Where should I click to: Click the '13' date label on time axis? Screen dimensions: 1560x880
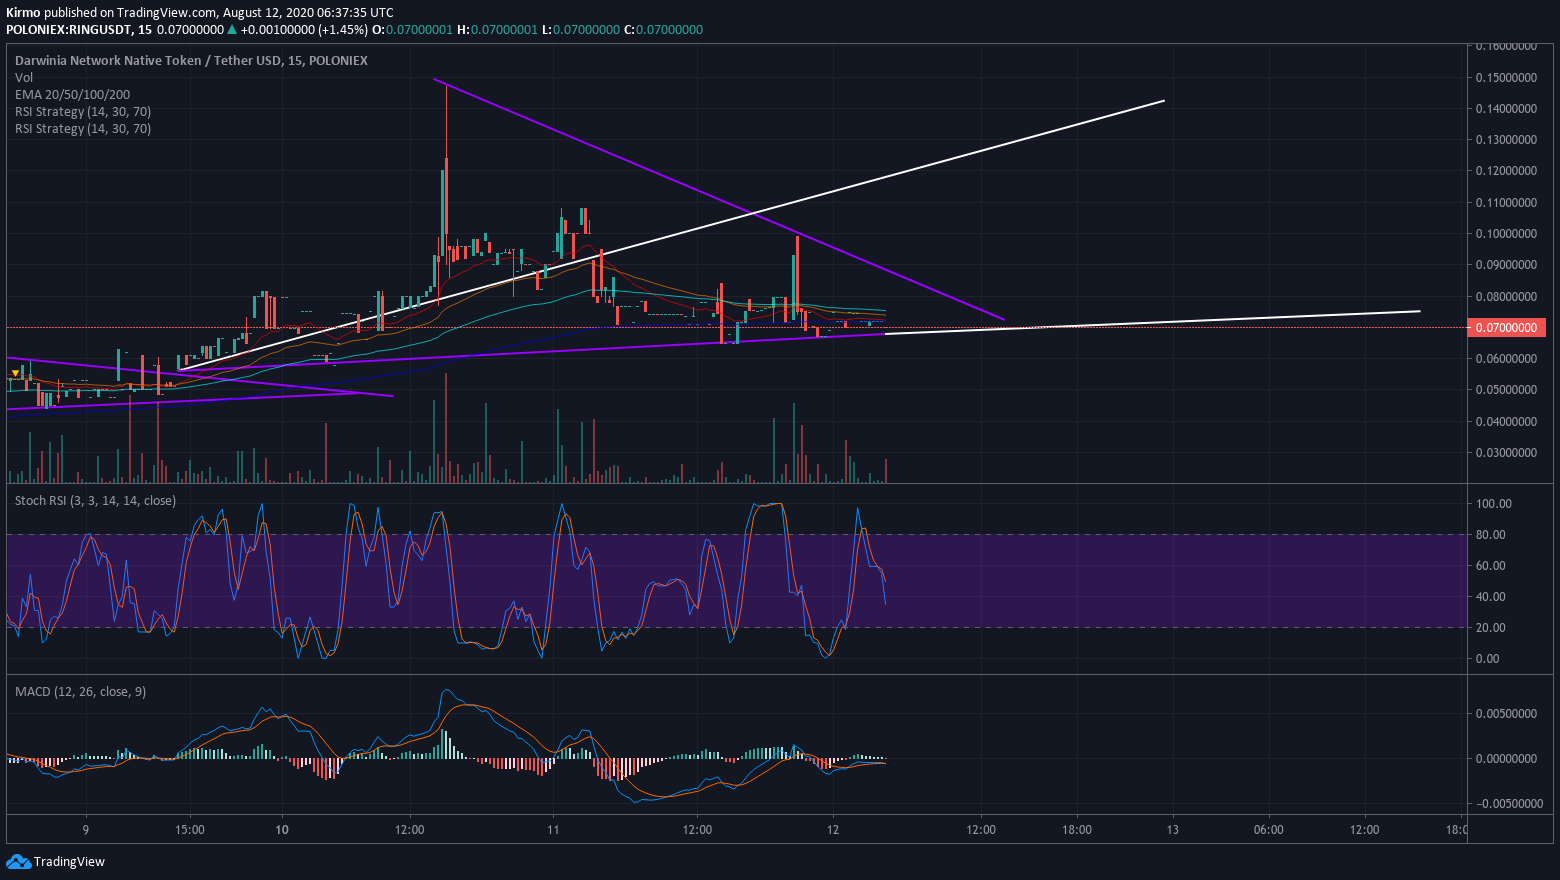click(x=1173, y=829)
